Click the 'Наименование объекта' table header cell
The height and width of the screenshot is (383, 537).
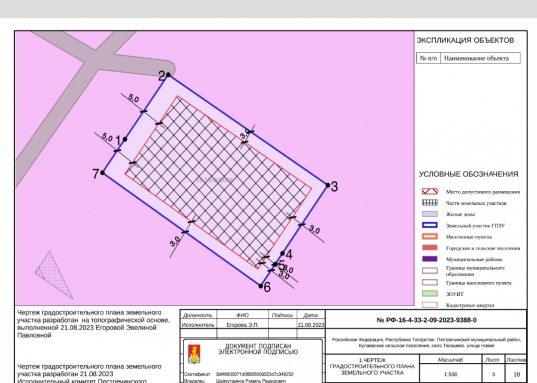click(480, 58)
